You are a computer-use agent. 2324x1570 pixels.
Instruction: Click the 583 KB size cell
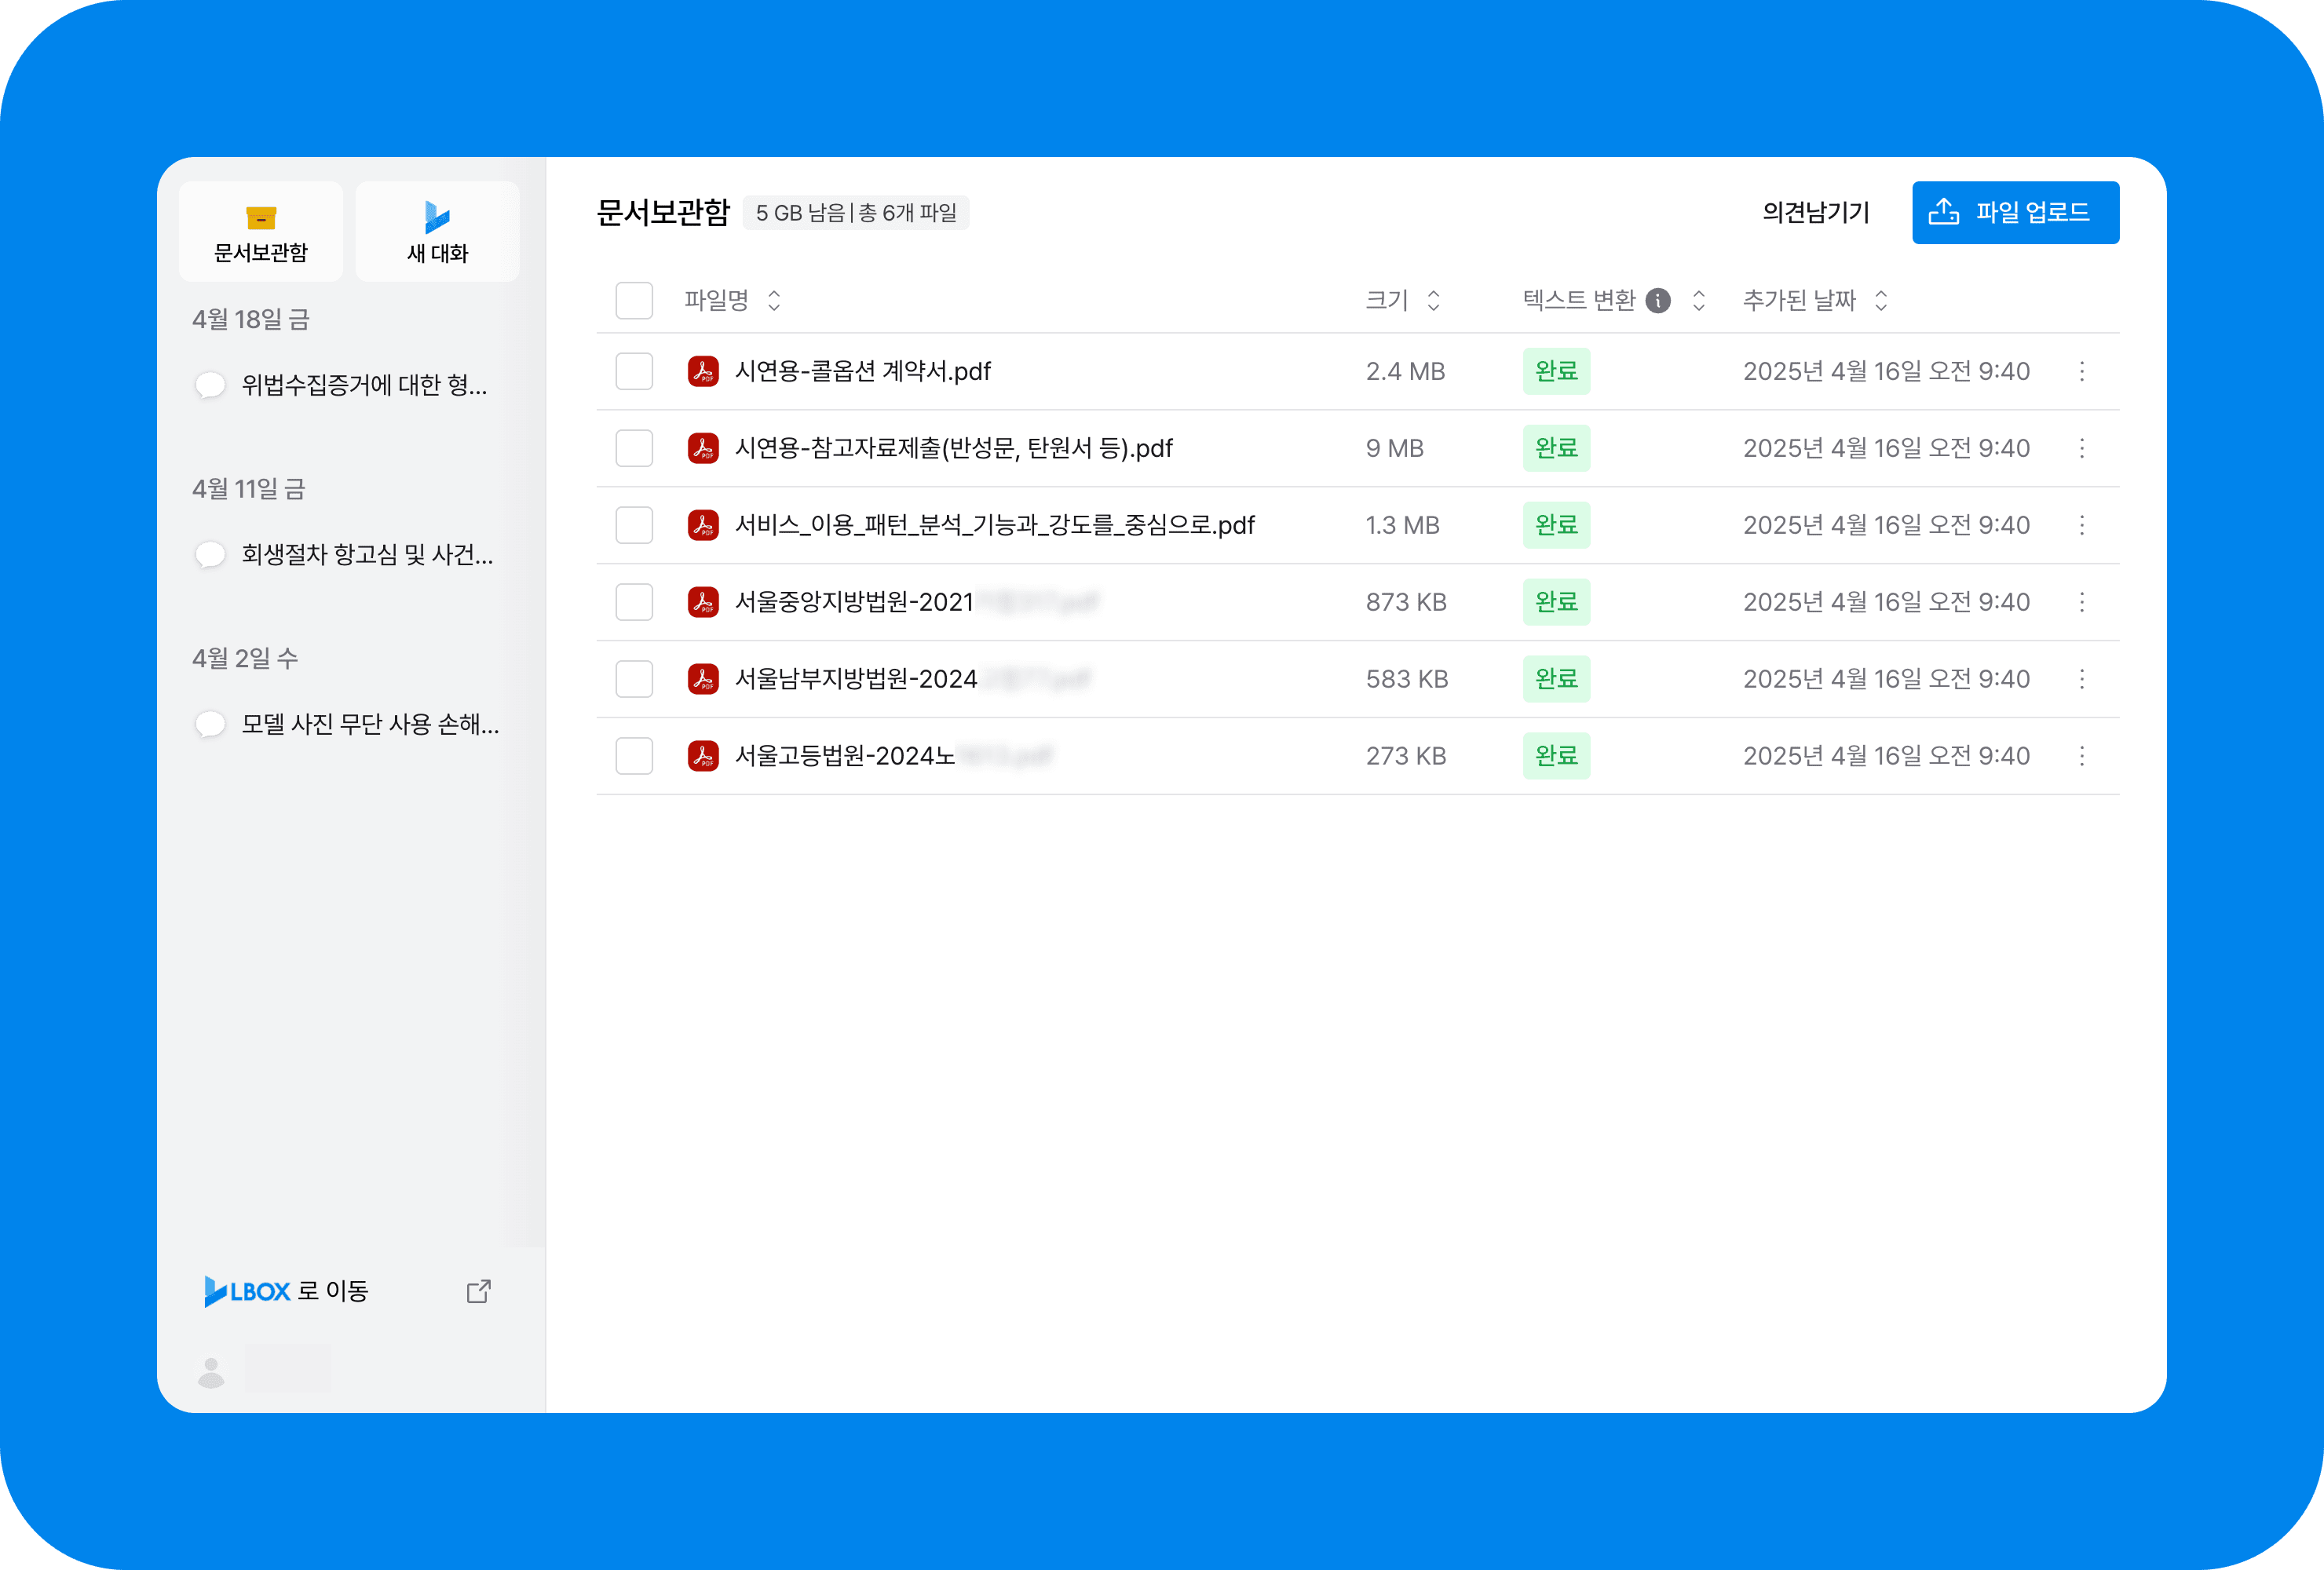(1407, 679)
